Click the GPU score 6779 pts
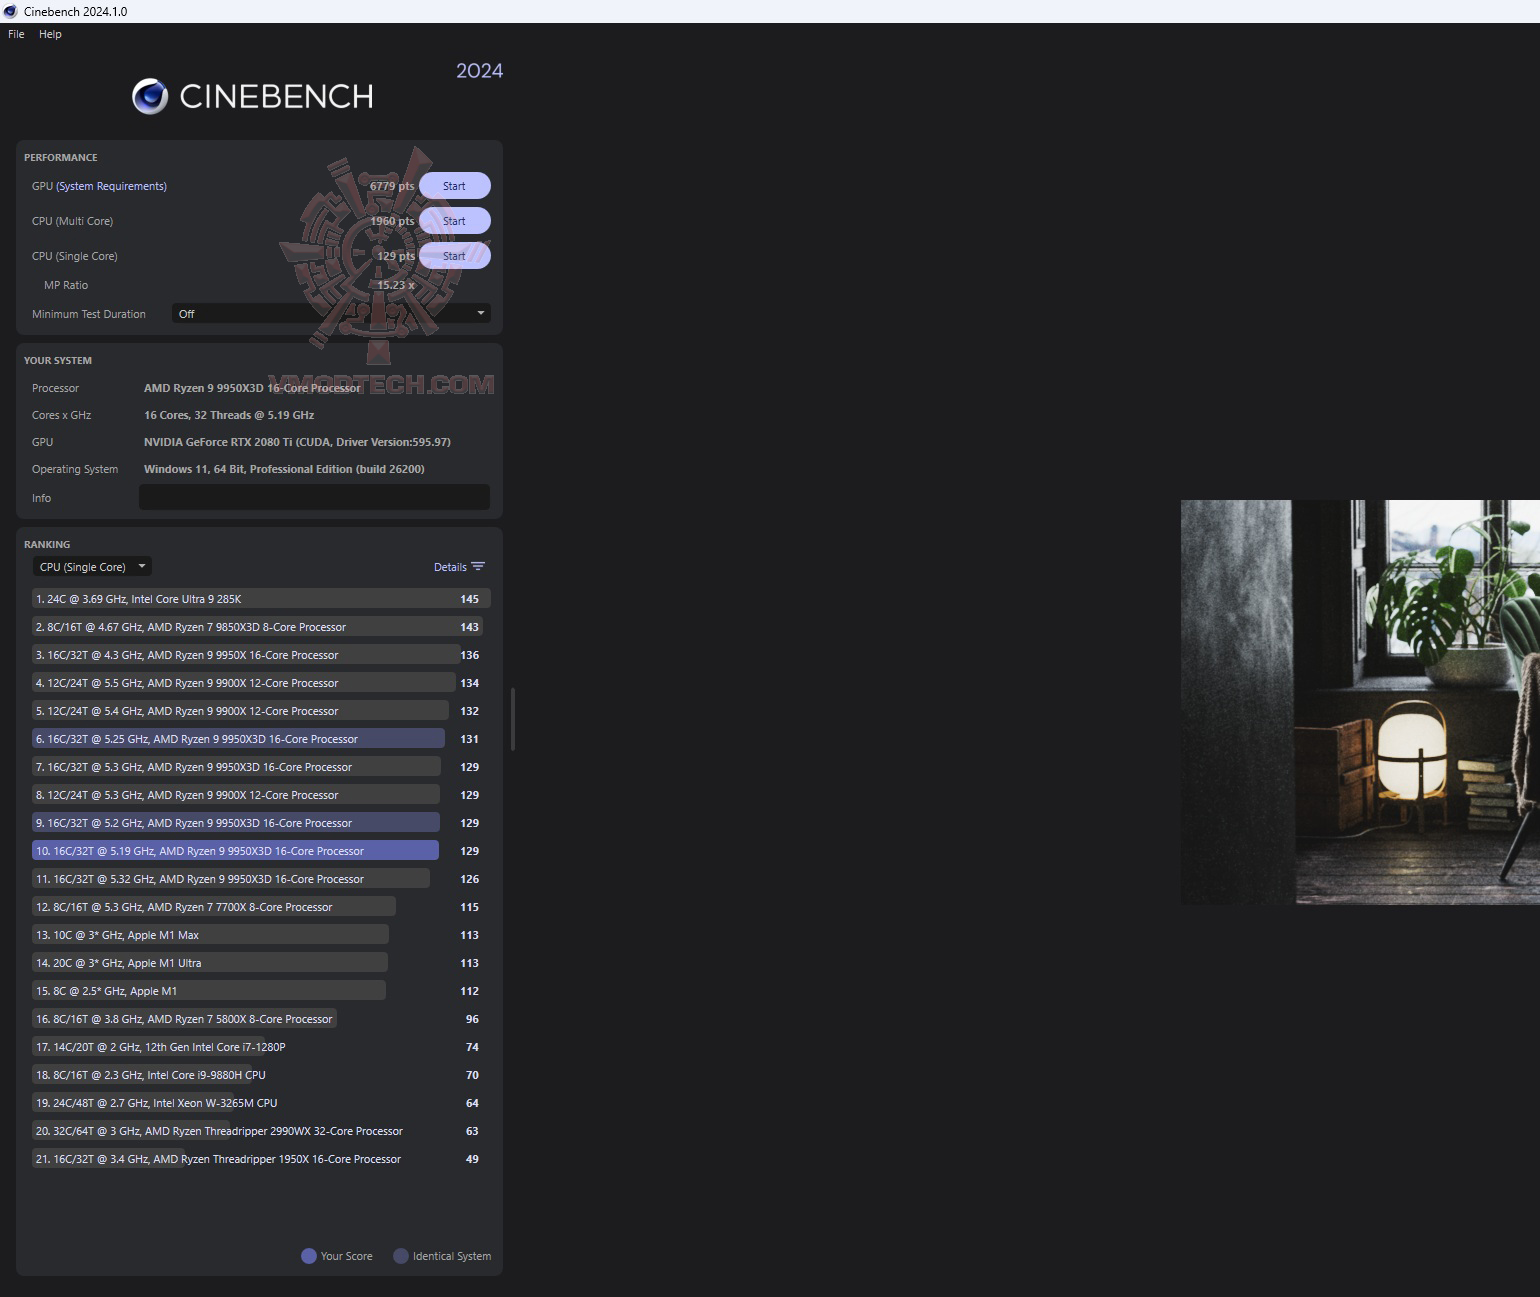This screenshot has height=1297, width=1540. click(x=392, y=186)
